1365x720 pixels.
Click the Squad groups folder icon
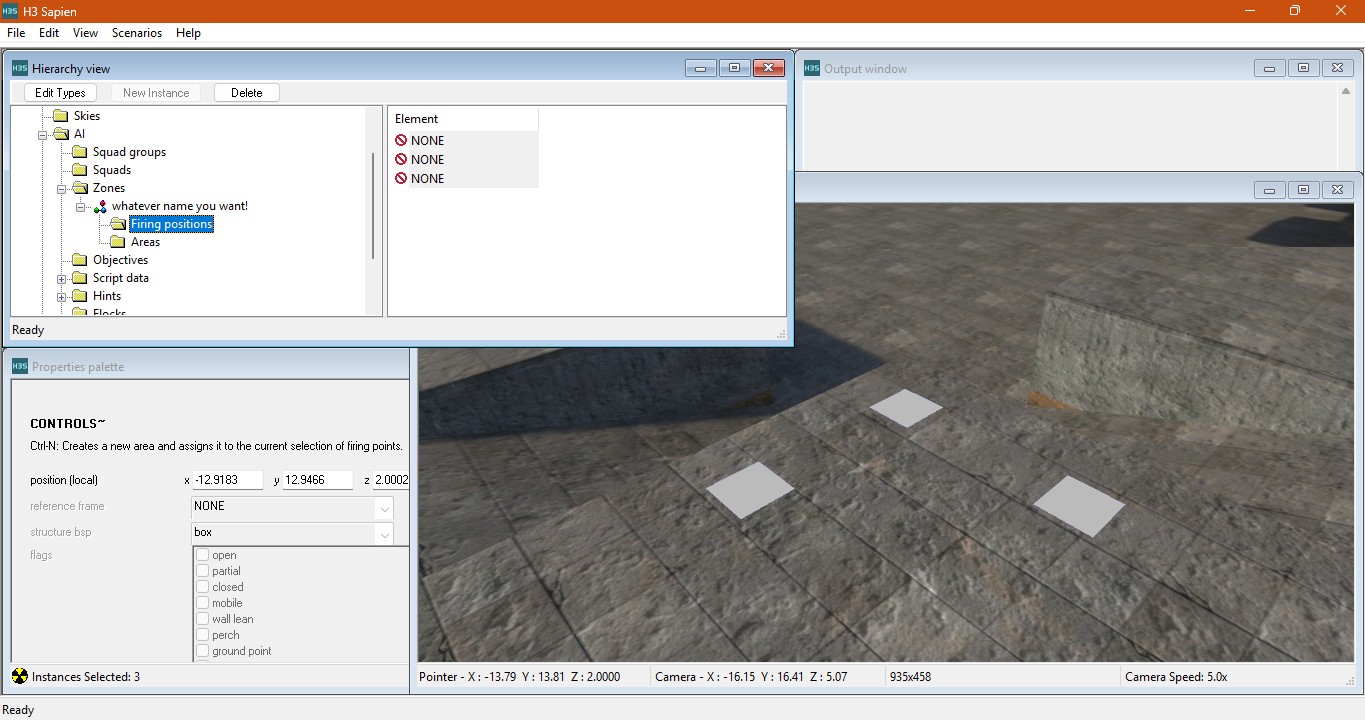(80, 152)
